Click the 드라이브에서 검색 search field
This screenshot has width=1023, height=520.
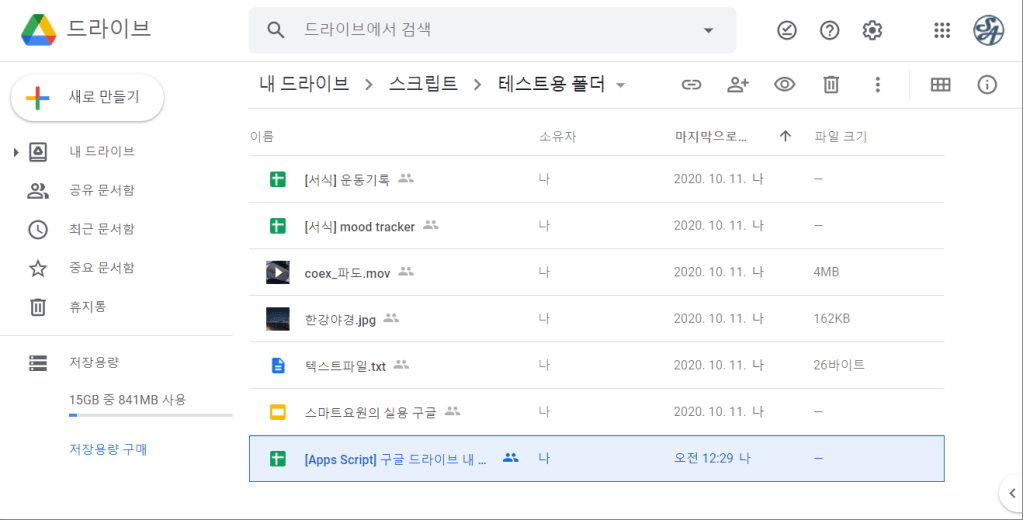click(490, 30)
